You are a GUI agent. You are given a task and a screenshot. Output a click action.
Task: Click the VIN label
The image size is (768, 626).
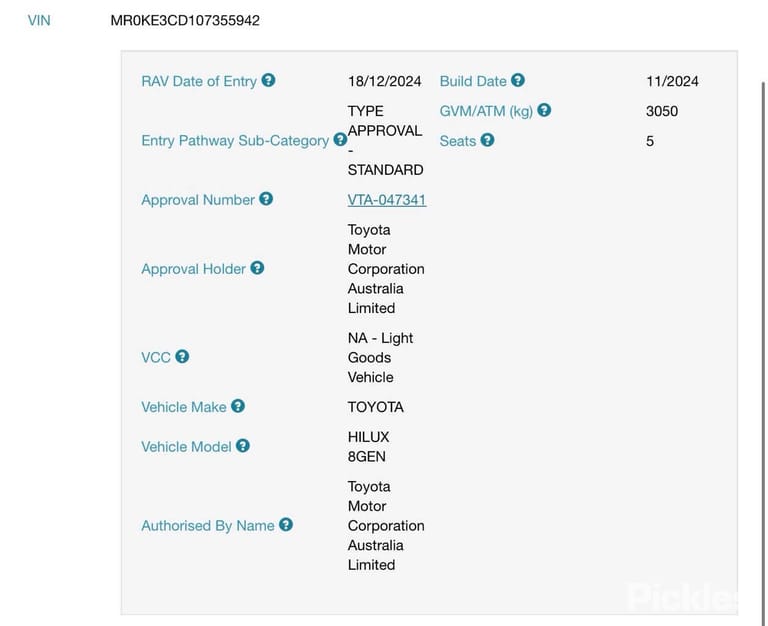point(39,21)
